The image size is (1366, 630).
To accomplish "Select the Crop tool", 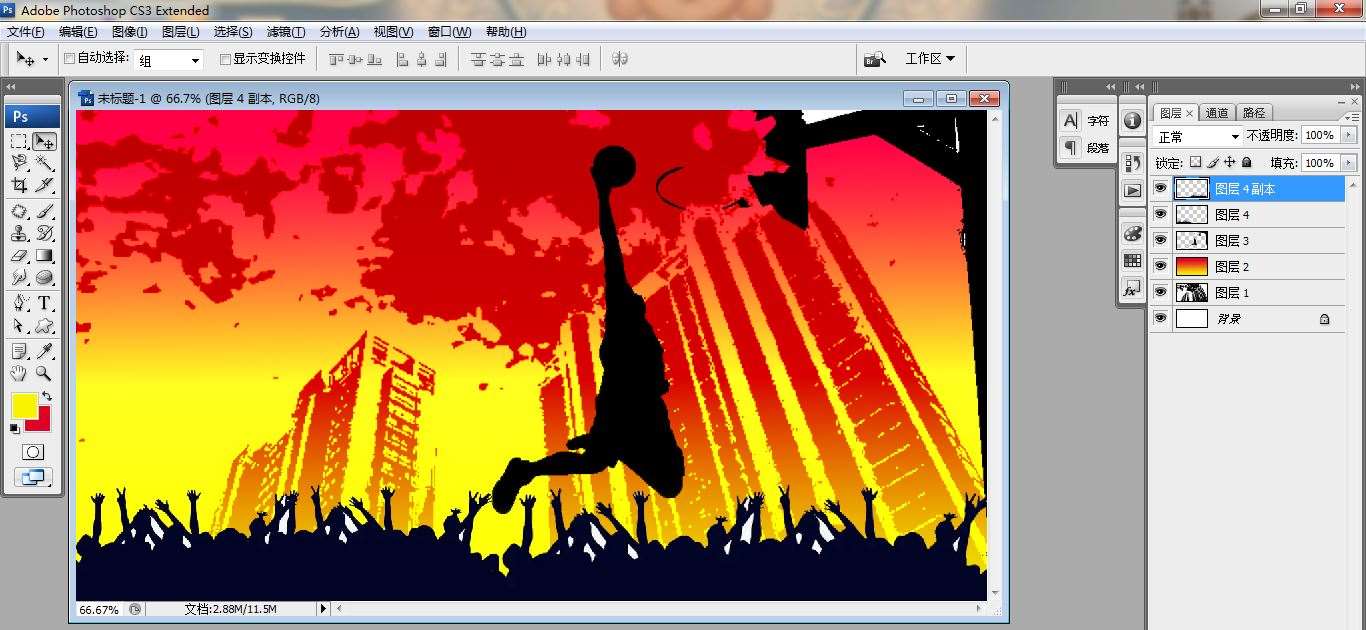I will (19, 185).
